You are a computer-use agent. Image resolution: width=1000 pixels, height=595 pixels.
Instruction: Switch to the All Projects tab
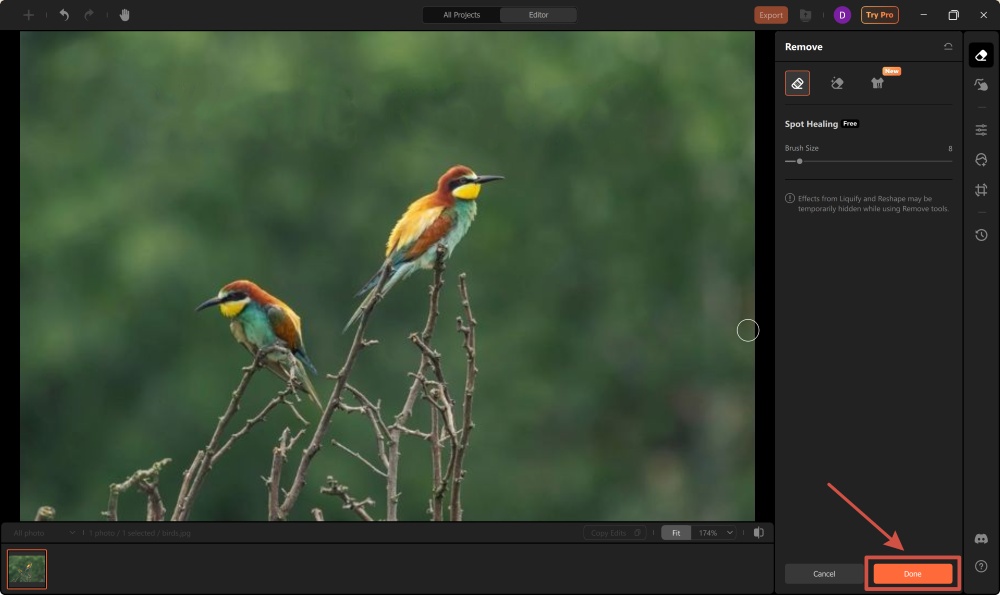460,14
